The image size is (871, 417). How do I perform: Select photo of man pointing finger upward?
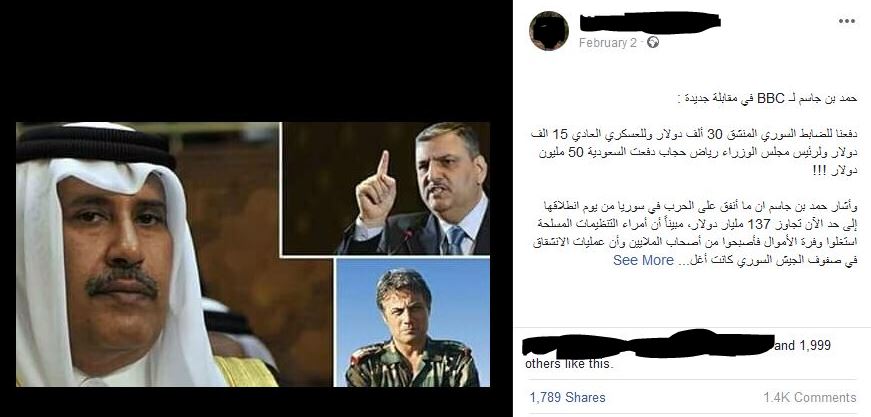[x=386, y=189]
